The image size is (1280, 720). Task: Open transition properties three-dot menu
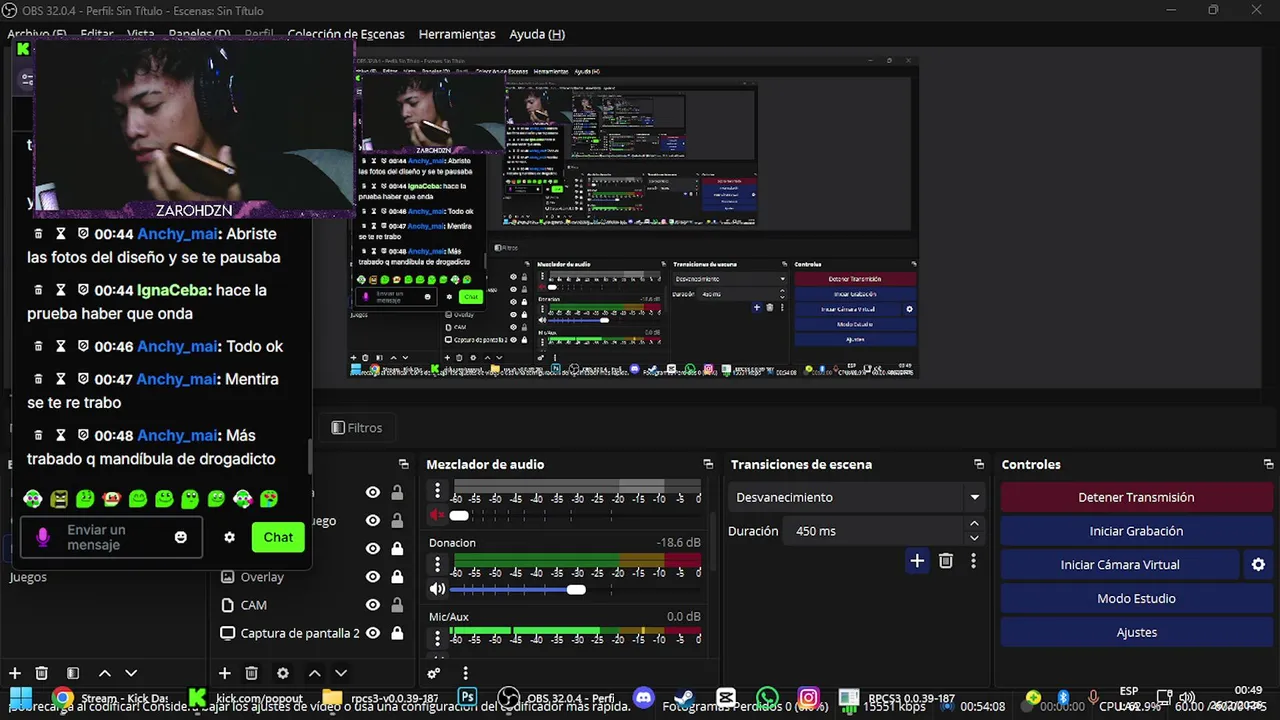click(973, 561)
